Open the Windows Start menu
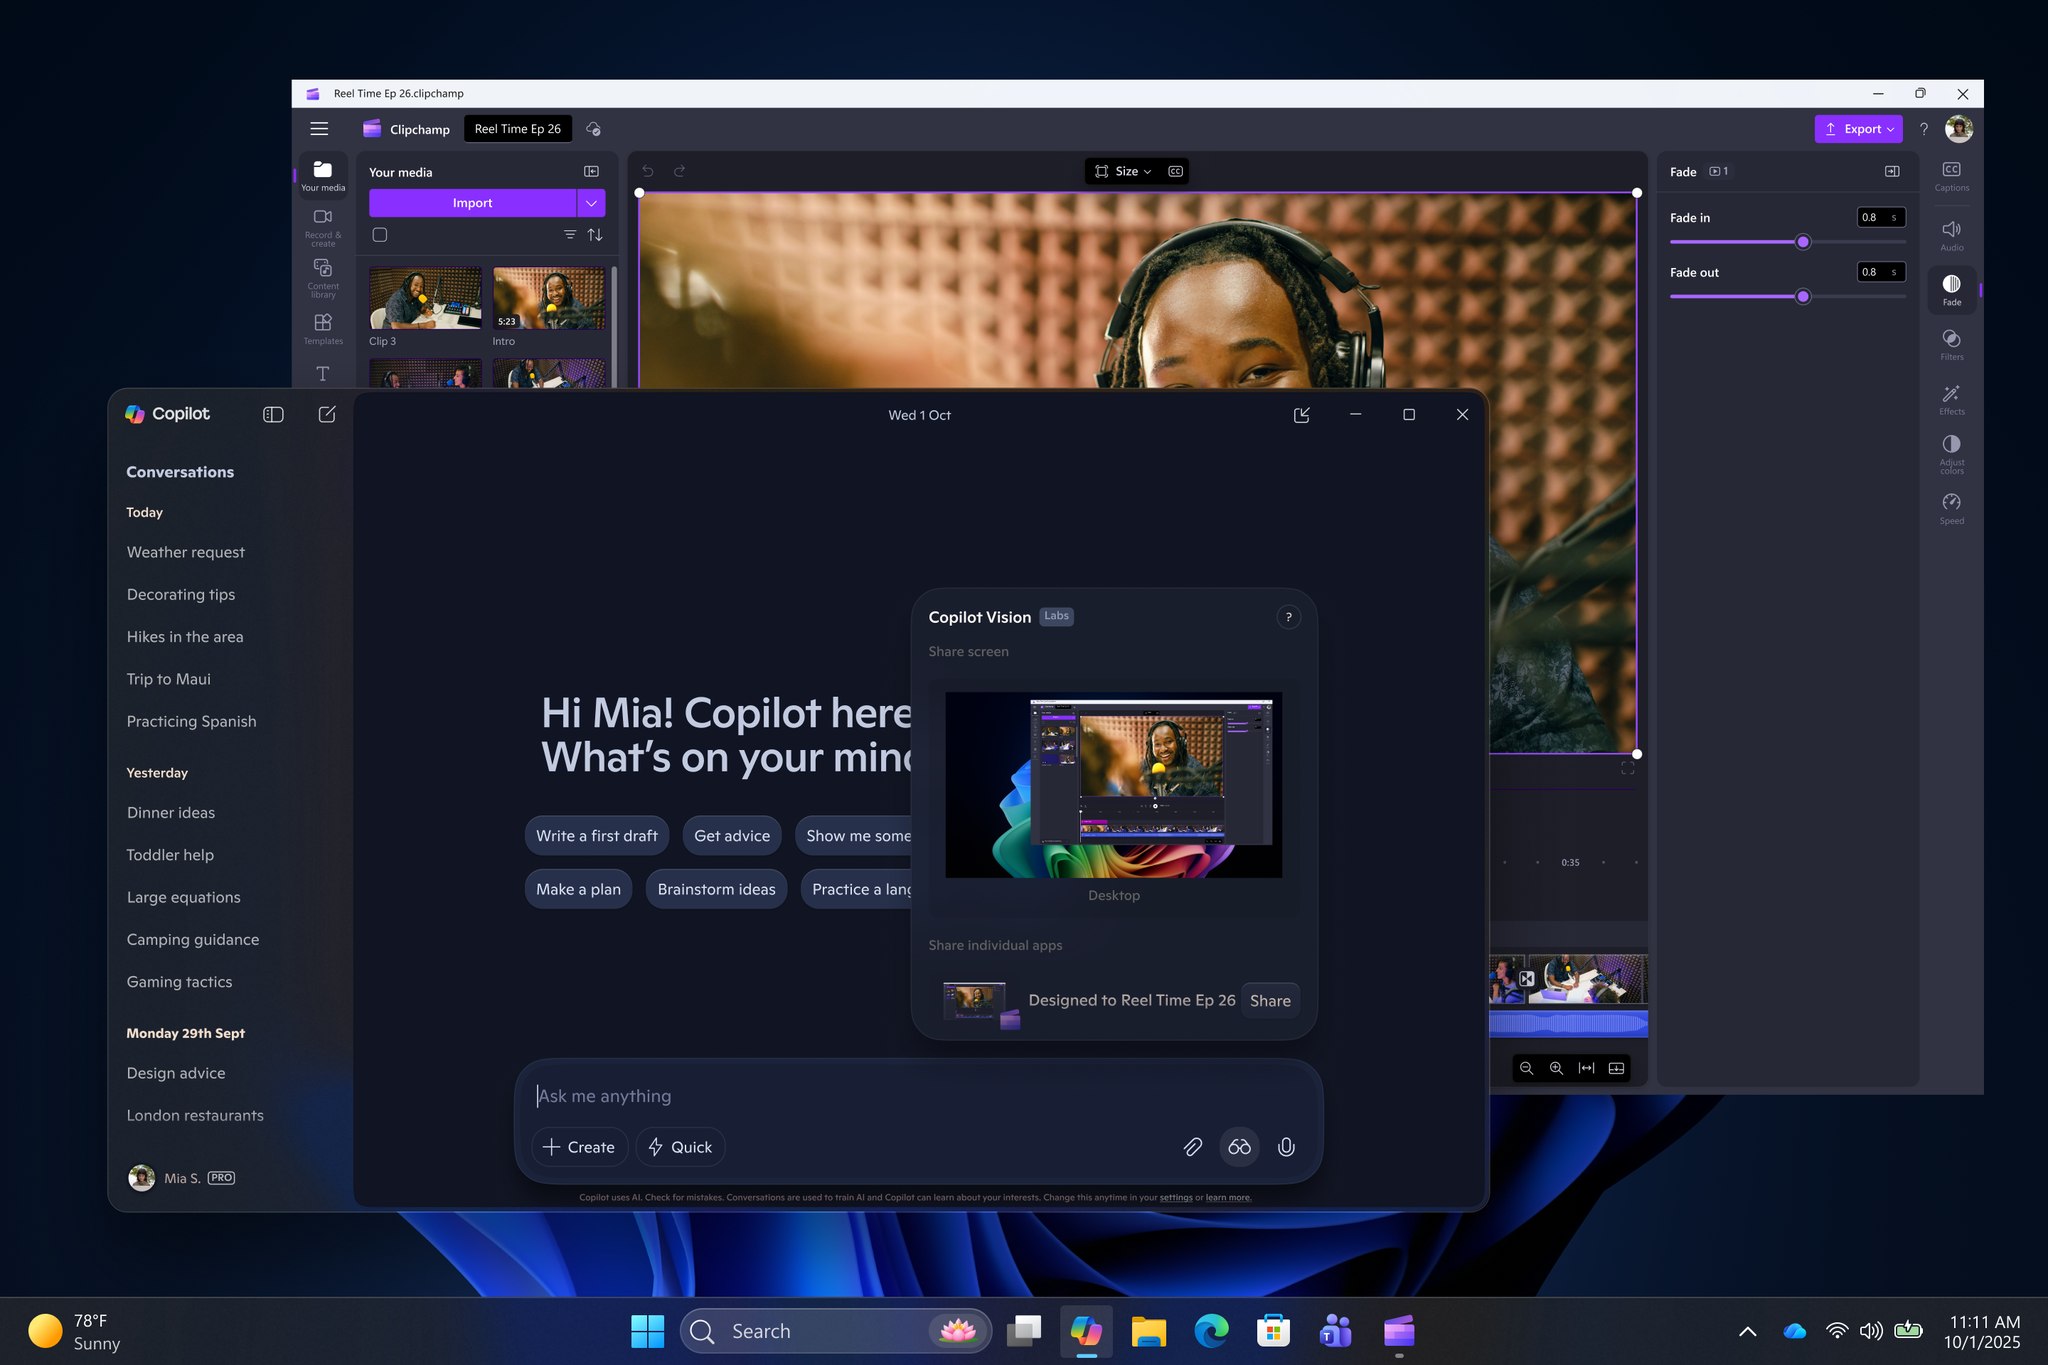2048x1365 pixels. coord(647,1331)
